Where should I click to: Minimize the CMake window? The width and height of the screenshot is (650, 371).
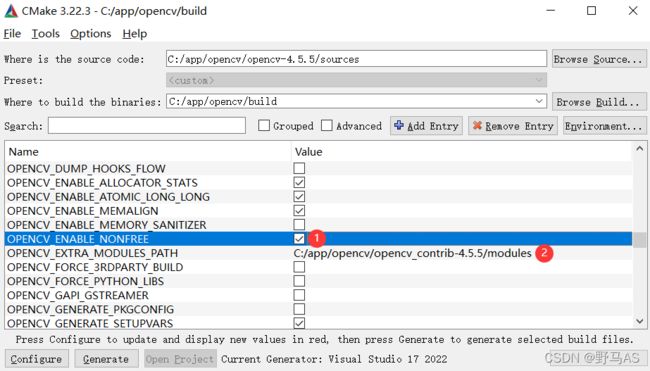pos(551,11)
